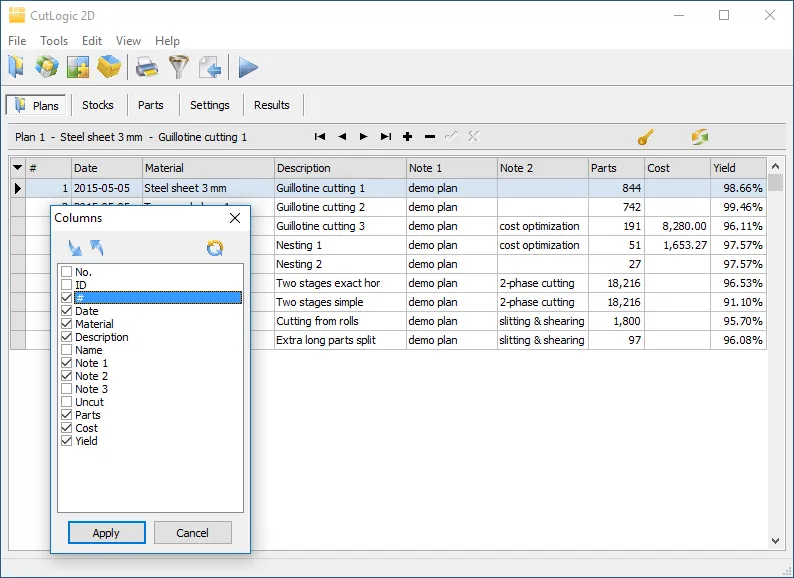Jump to the last record with navigator
Image resolution: width=794 pixels, height=578 pixels.
coord(385,137)
